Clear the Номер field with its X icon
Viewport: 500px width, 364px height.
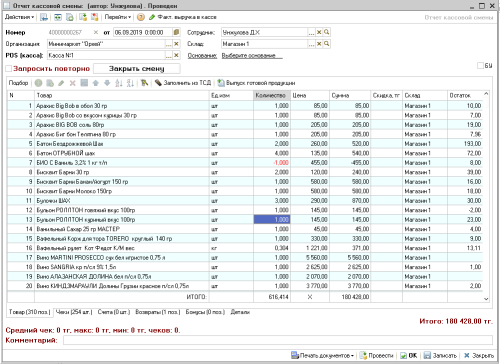tap(96, 32)
